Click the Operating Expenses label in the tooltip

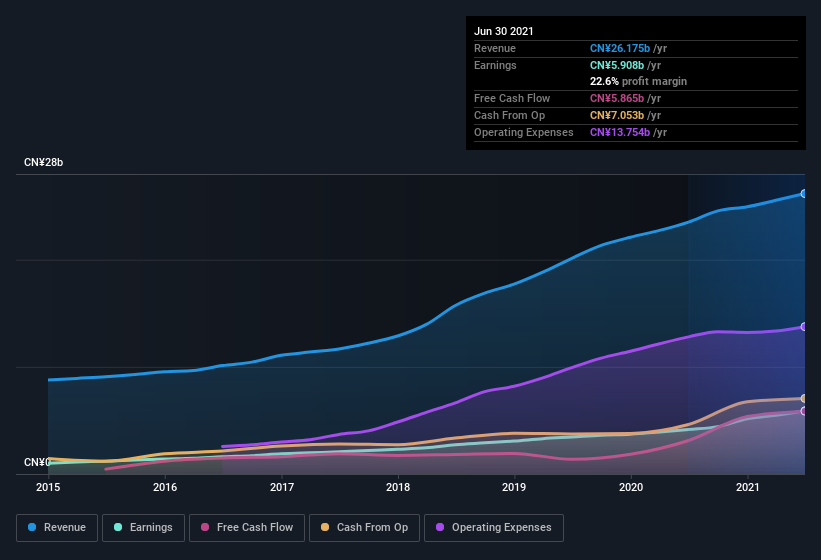(524, 132)
